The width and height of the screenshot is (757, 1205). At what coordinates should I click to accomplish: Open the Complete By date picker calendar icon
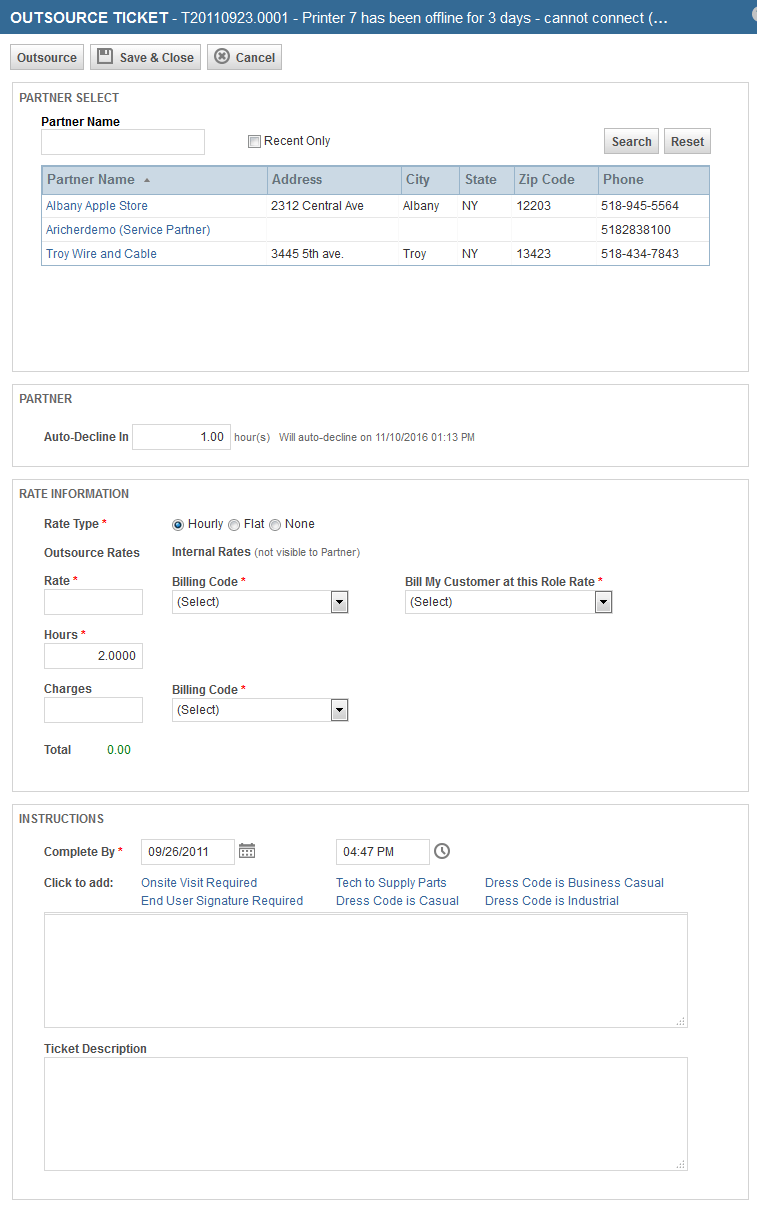point(247,851)
